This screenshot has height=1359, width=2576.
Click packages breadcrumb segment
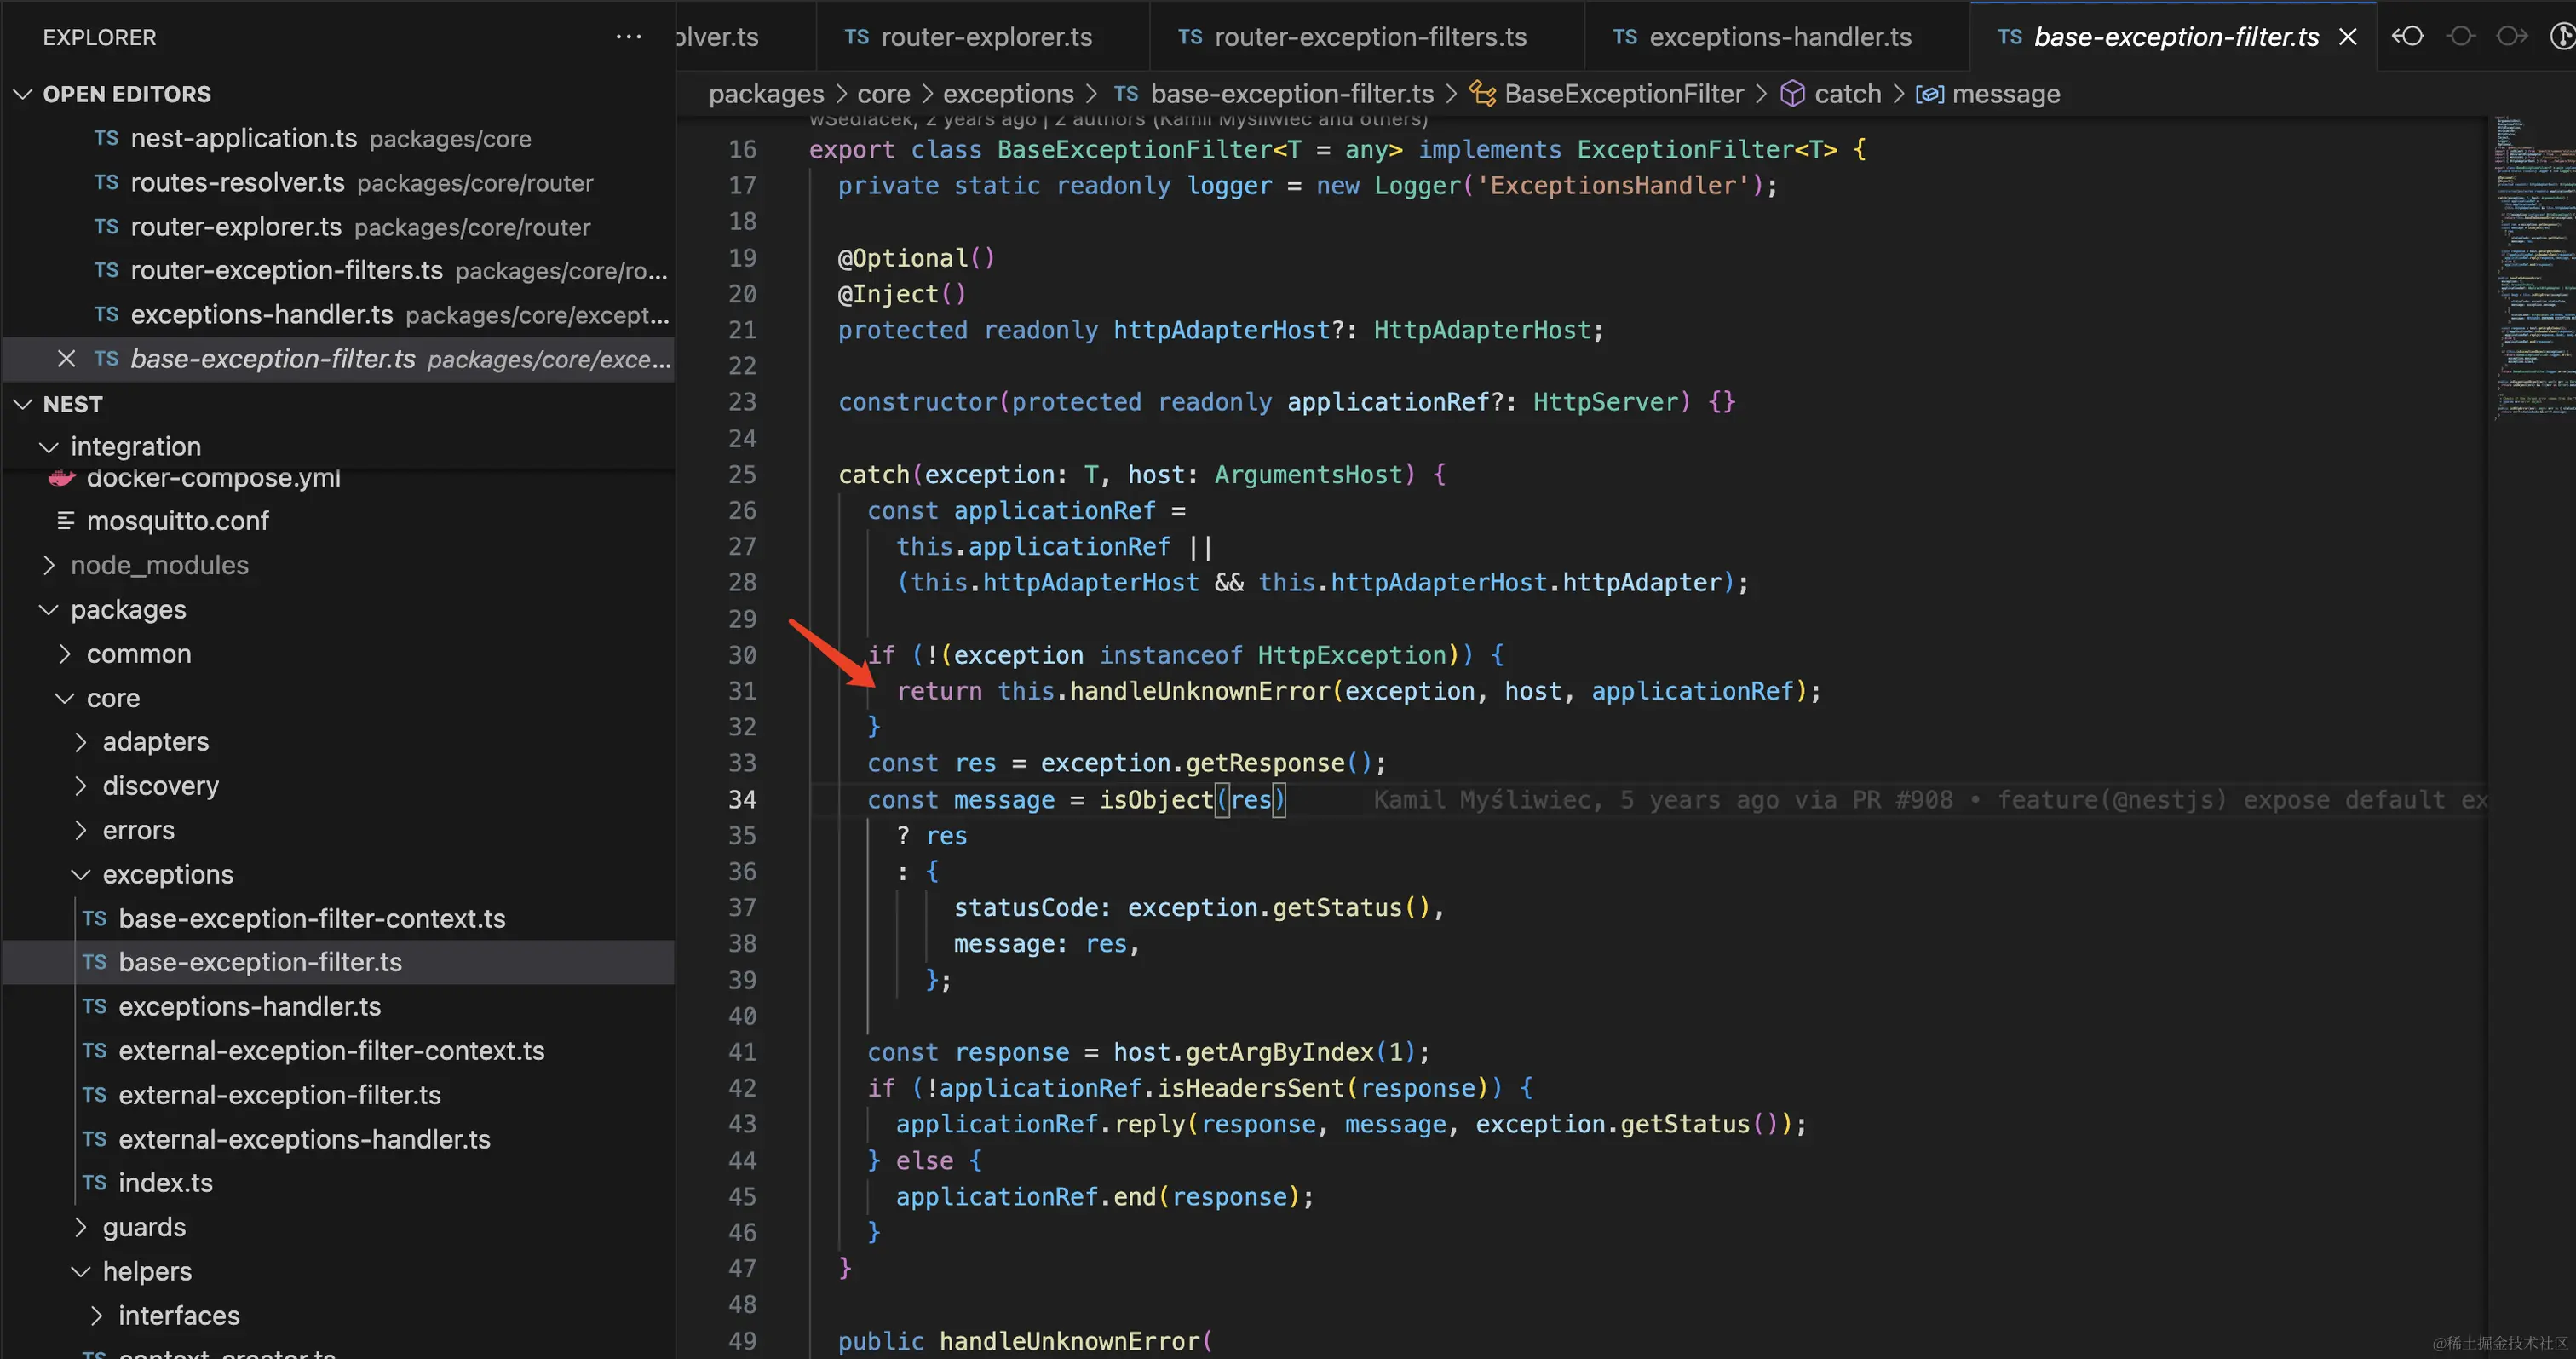pos(766,93)
